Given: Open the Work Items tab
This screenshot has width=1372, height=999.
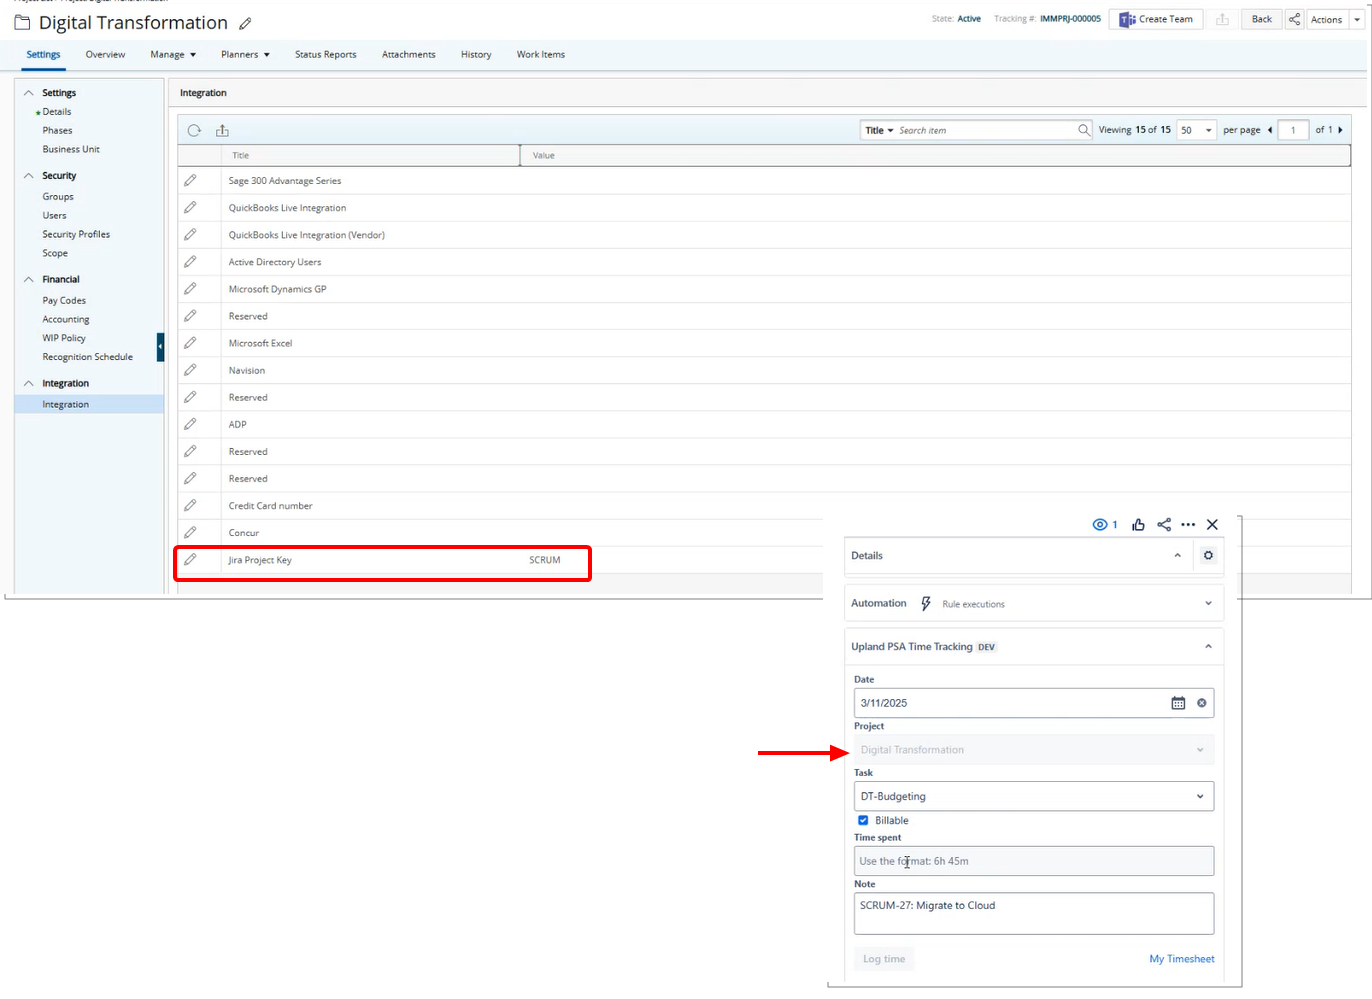Looking at the screenshot, I should click(x=541, y=54).
